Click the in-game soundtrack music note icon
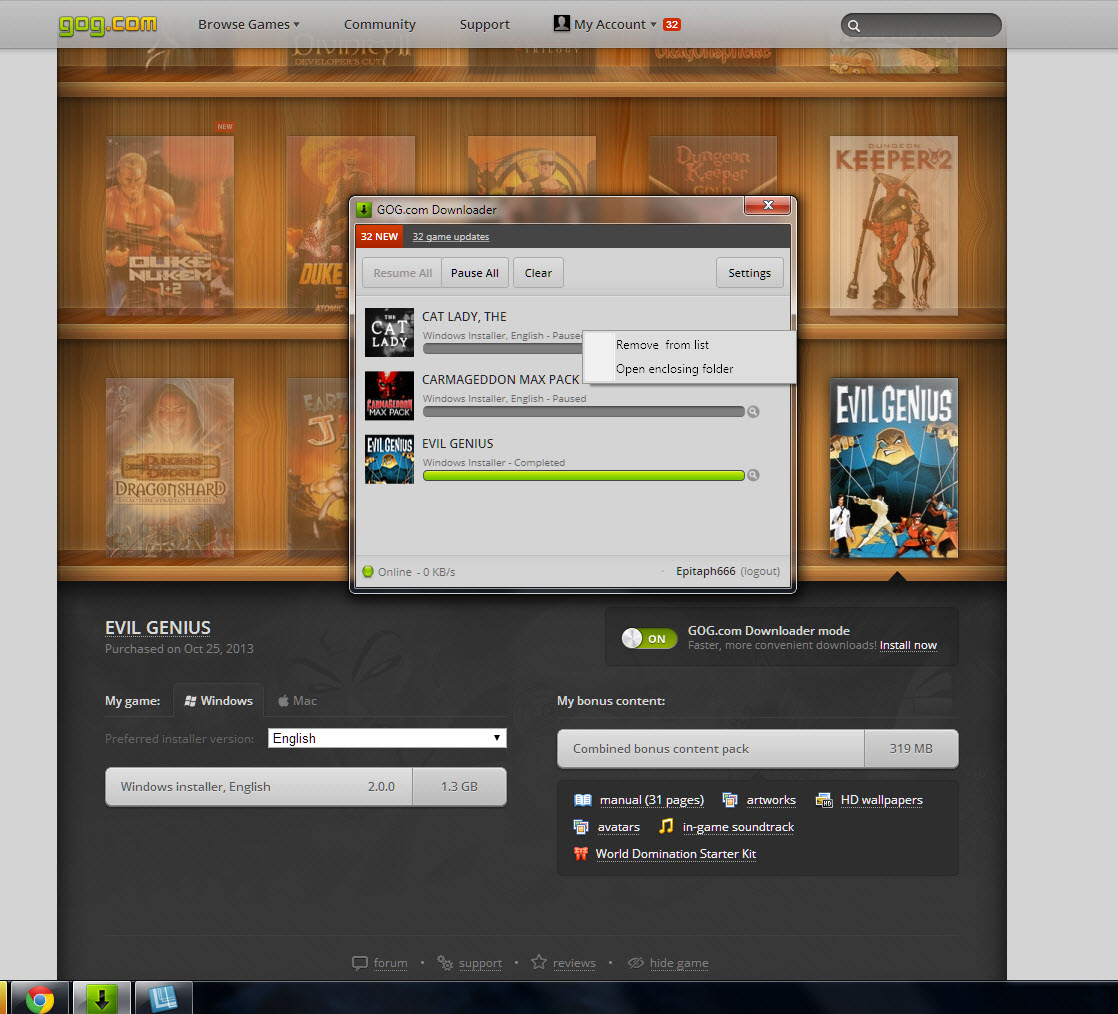This screenshot has width=1118, height=1014. (666, 826)
